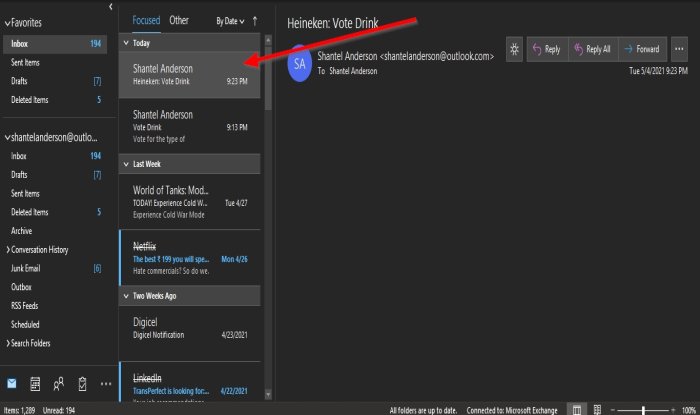Open the account Sent Items folder
Image resolution: width=700 pixels, height=415 pixels.
[x=55, y=194]
